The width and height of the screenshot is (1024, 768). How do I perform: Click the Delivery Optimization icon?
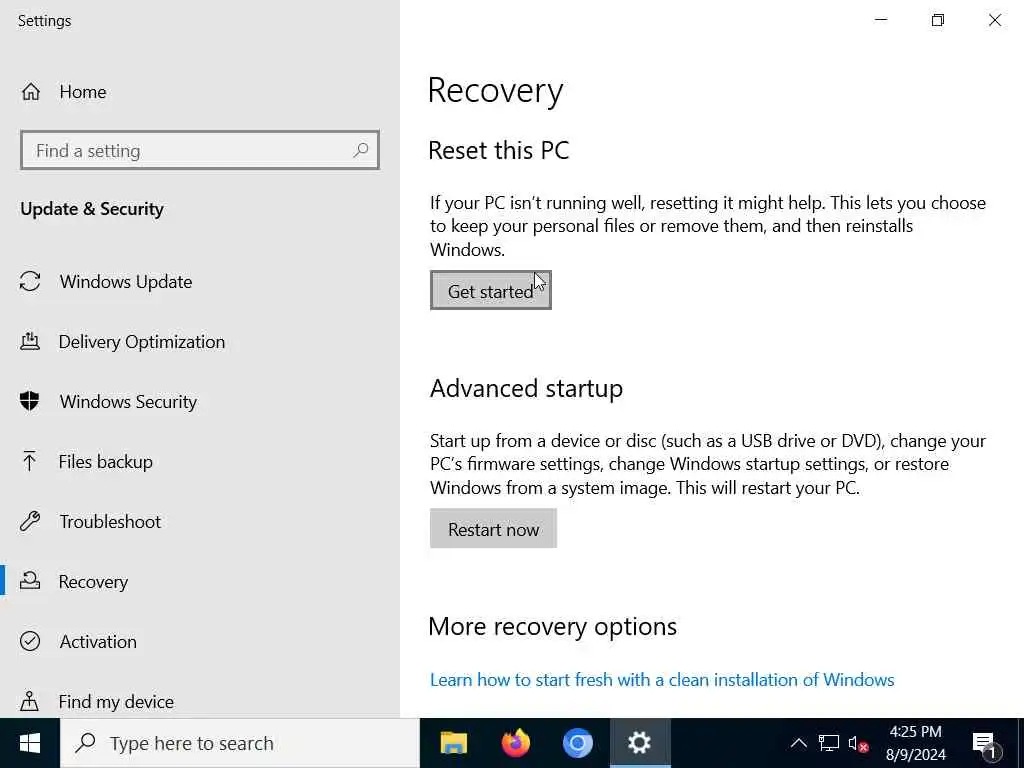pos(30,342)
